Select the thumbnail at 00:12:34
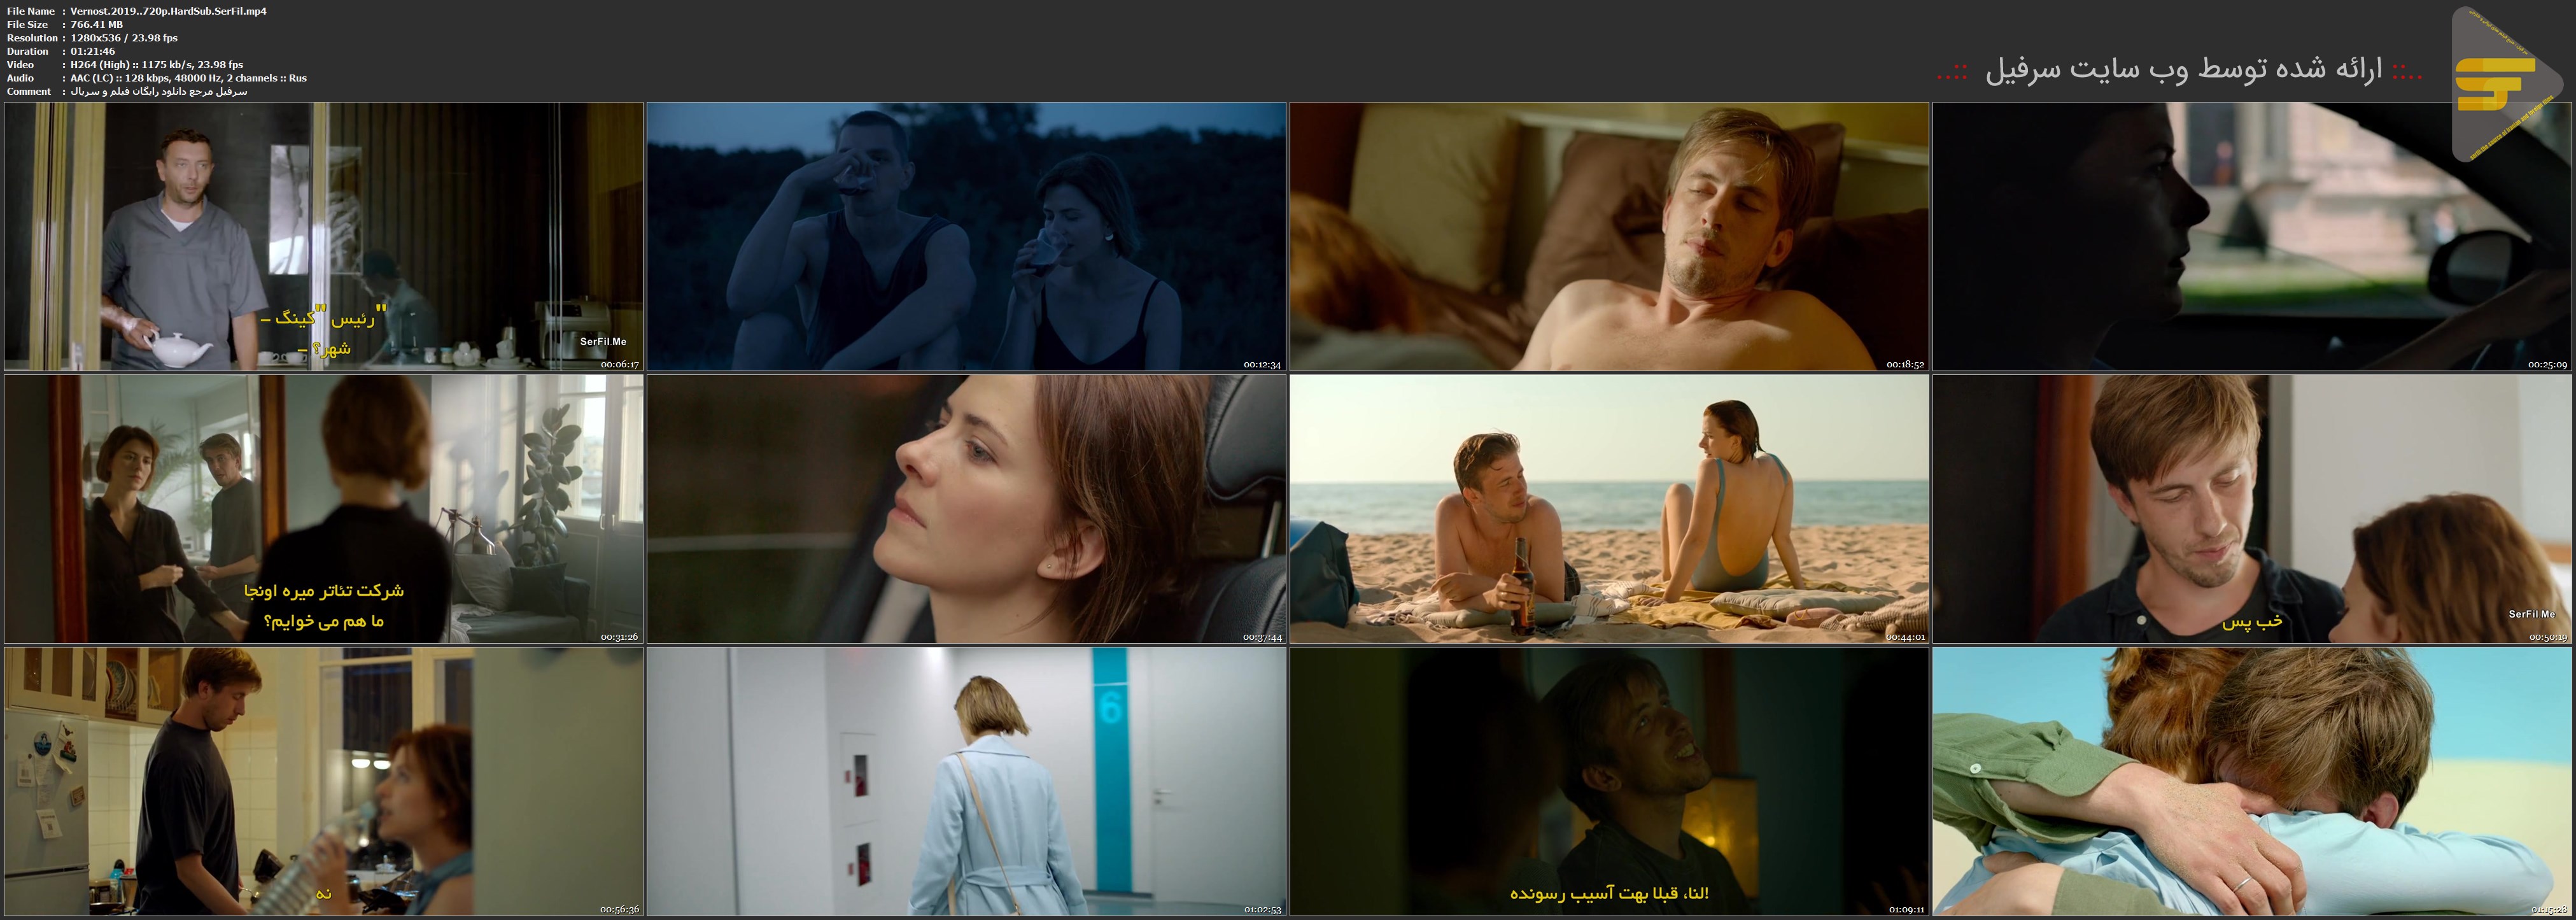Screen dimensions: 2576x920 [x=966, y=236]
